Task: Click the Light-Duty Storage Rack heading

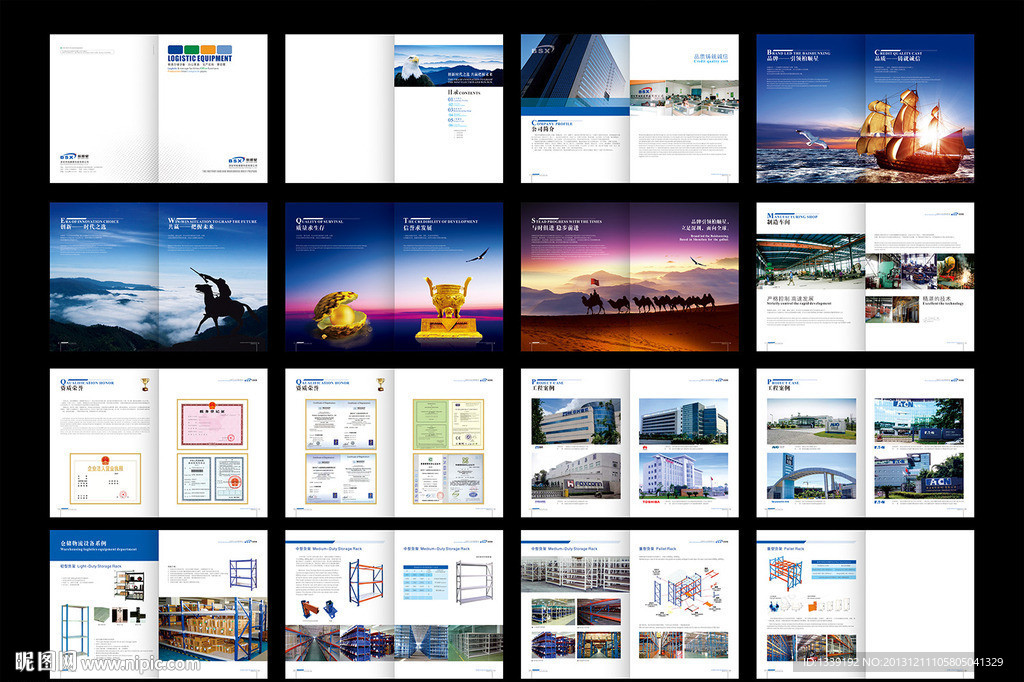Action: [x=91, y=566]
